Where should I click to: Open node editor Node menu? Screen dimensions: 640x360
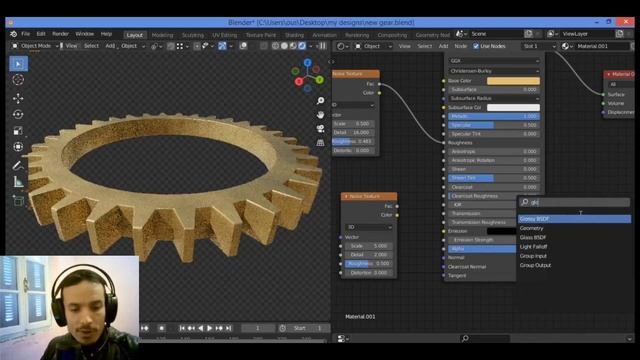(x=460, y=46)
